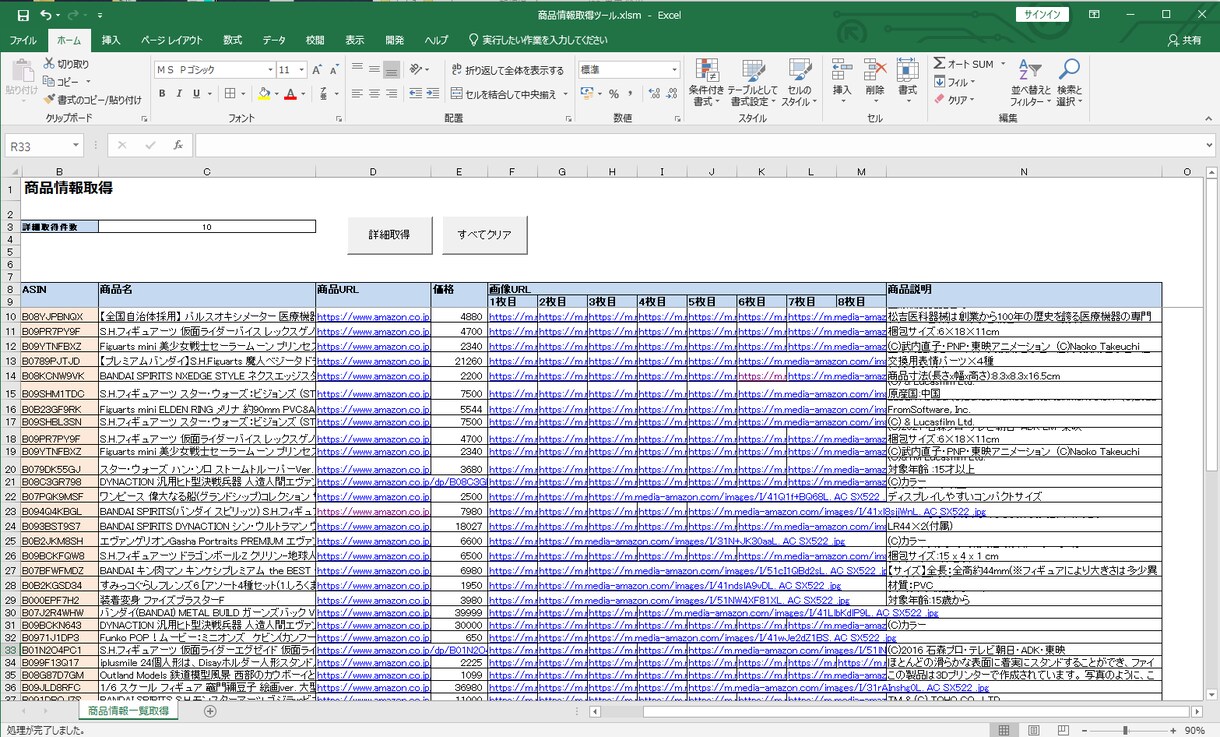Undo the last action in the title bar

[x=47, y=15]
